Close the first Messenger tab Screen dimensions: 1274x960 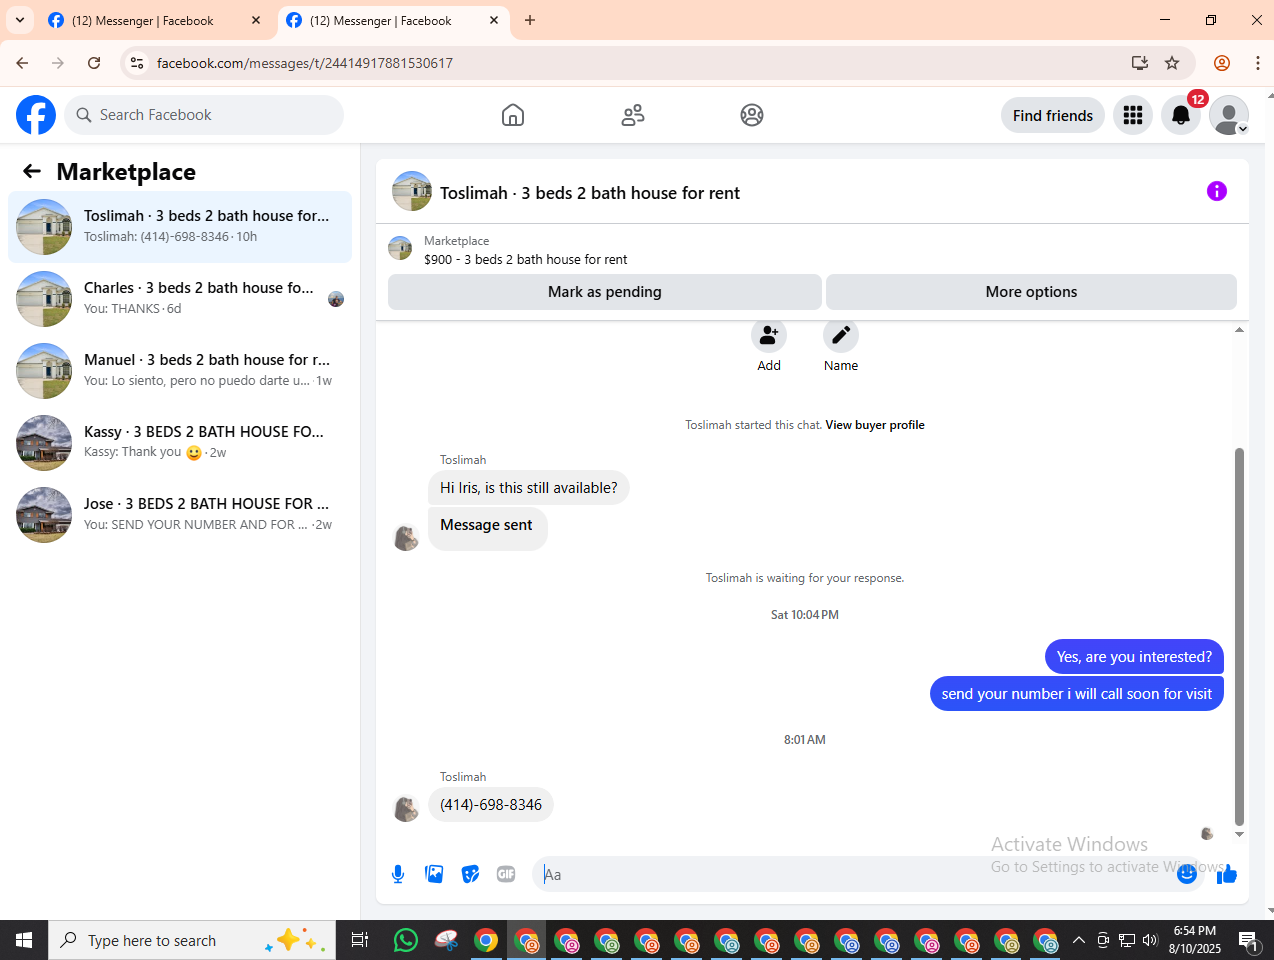pyautogui.click(x=256, y=20)
